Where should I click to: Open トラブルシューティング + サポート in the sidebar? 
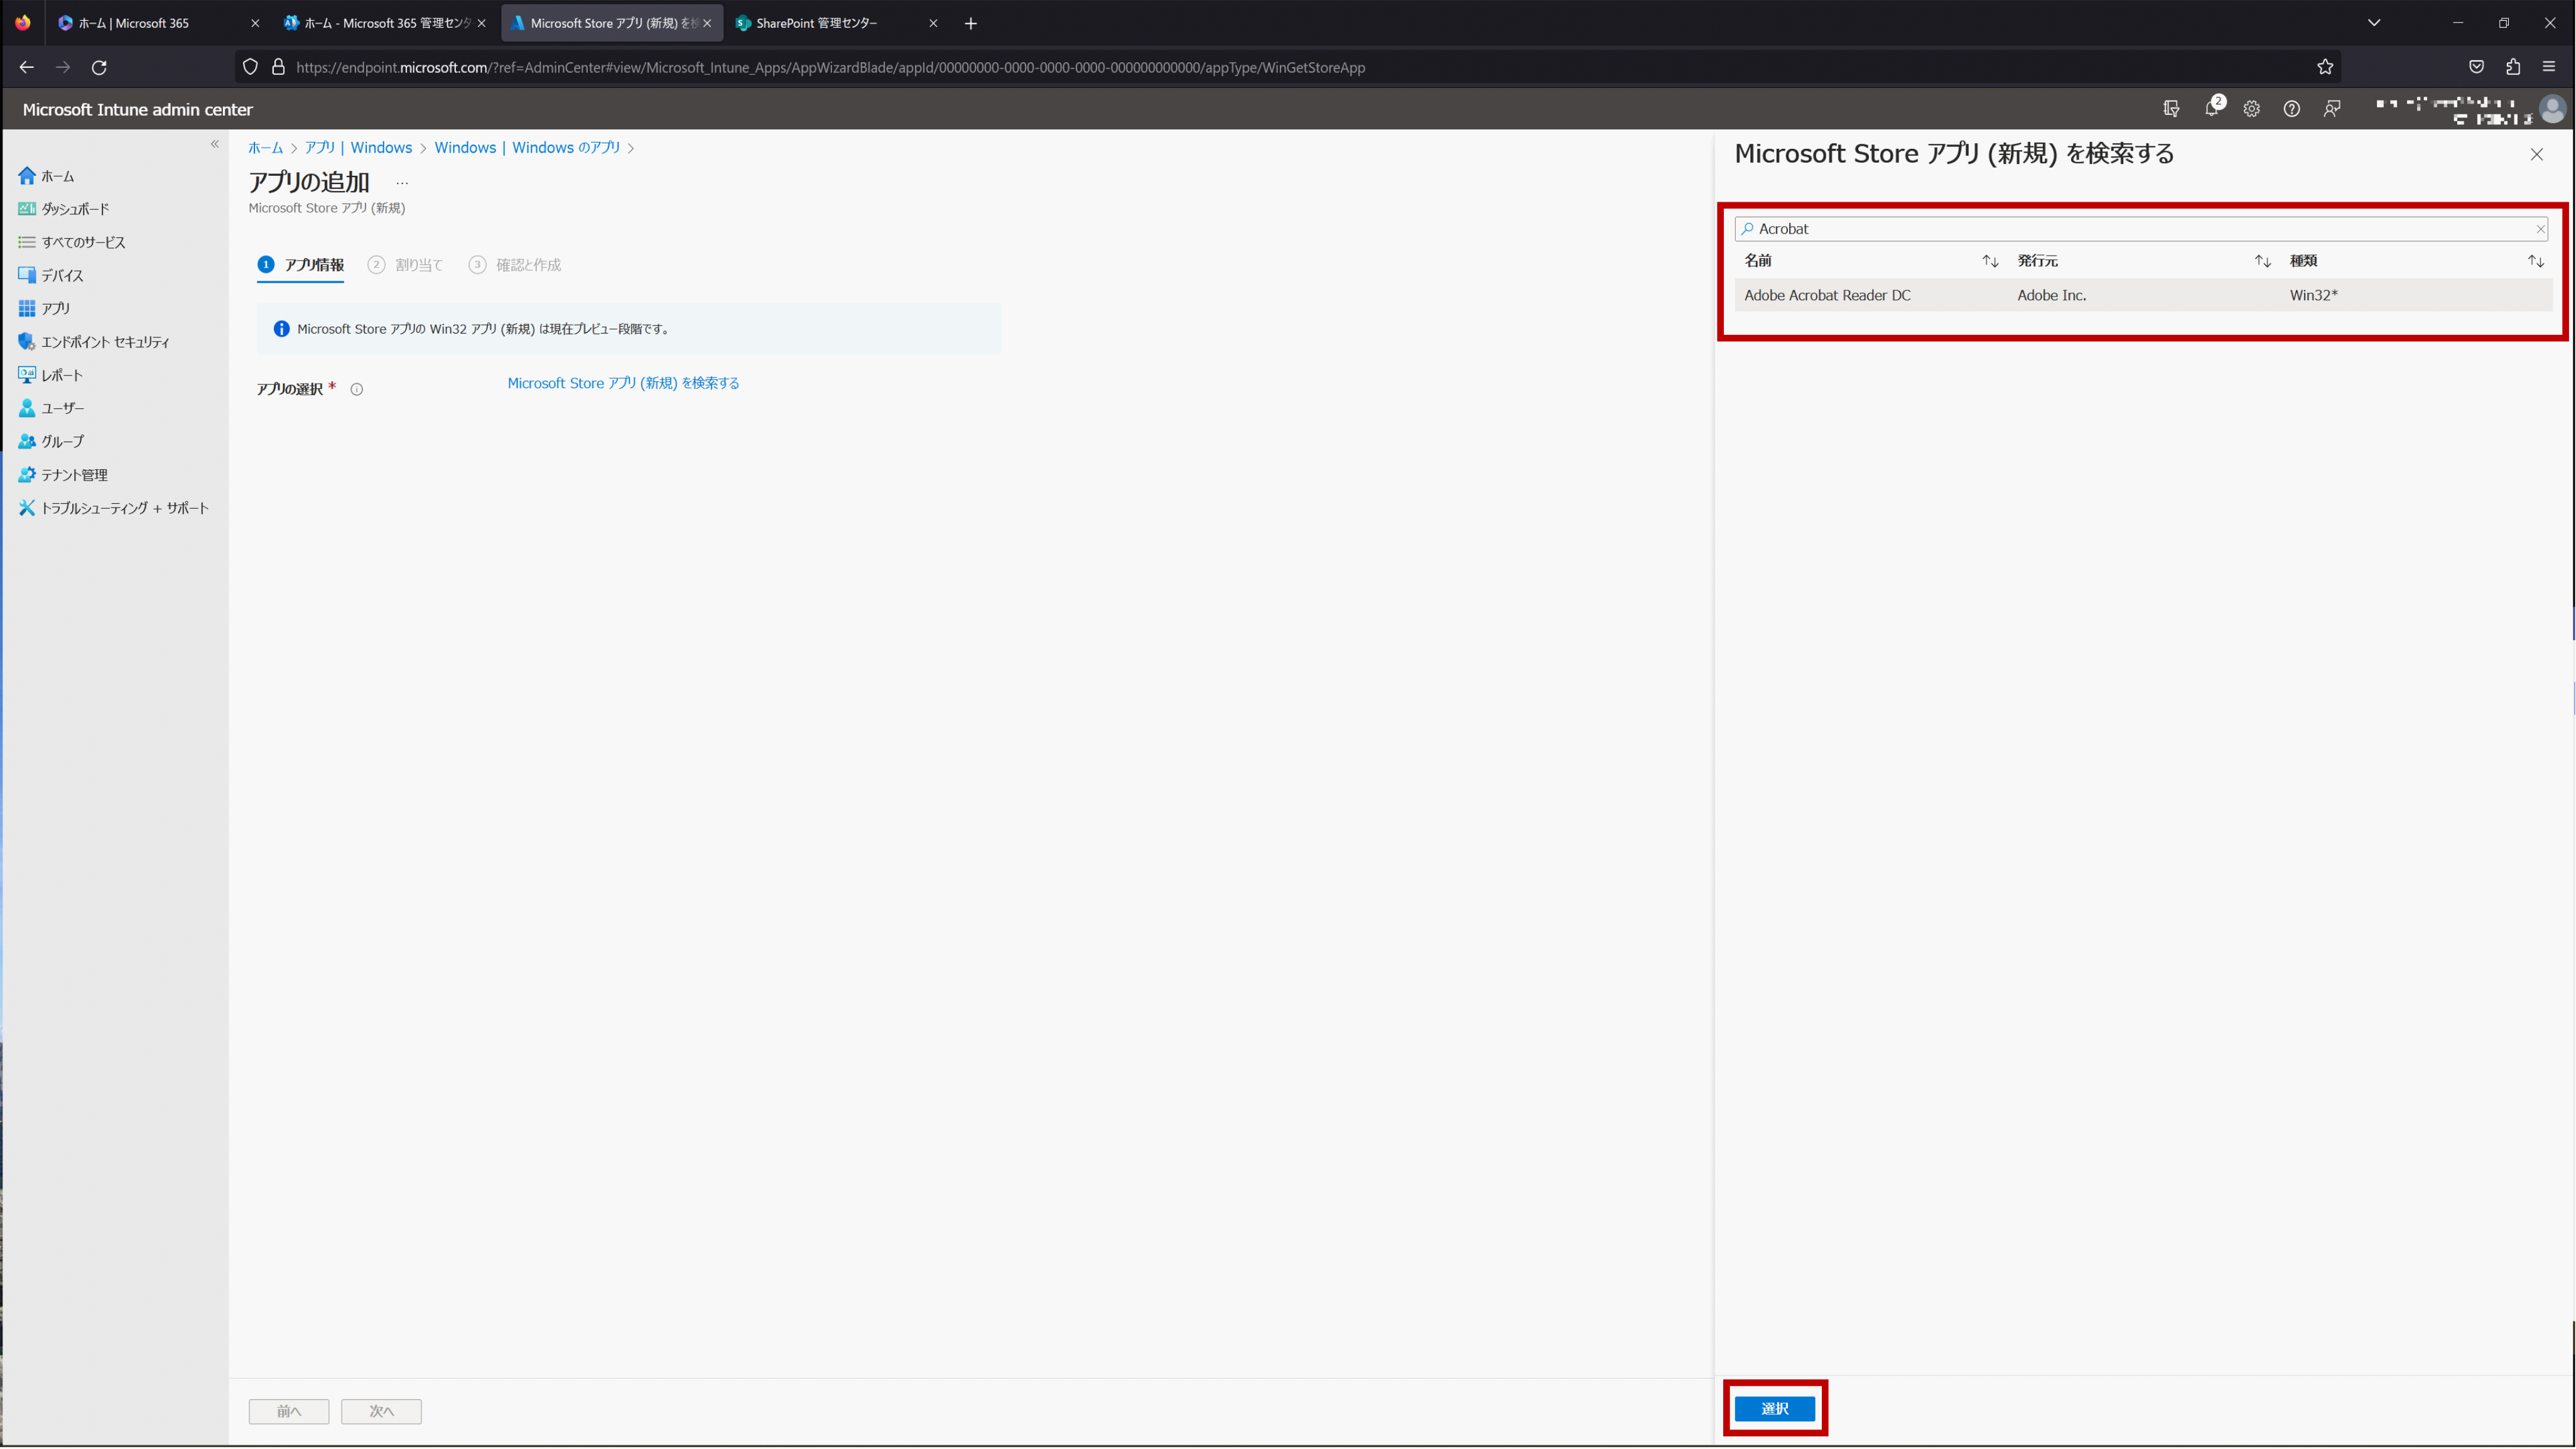114,508
